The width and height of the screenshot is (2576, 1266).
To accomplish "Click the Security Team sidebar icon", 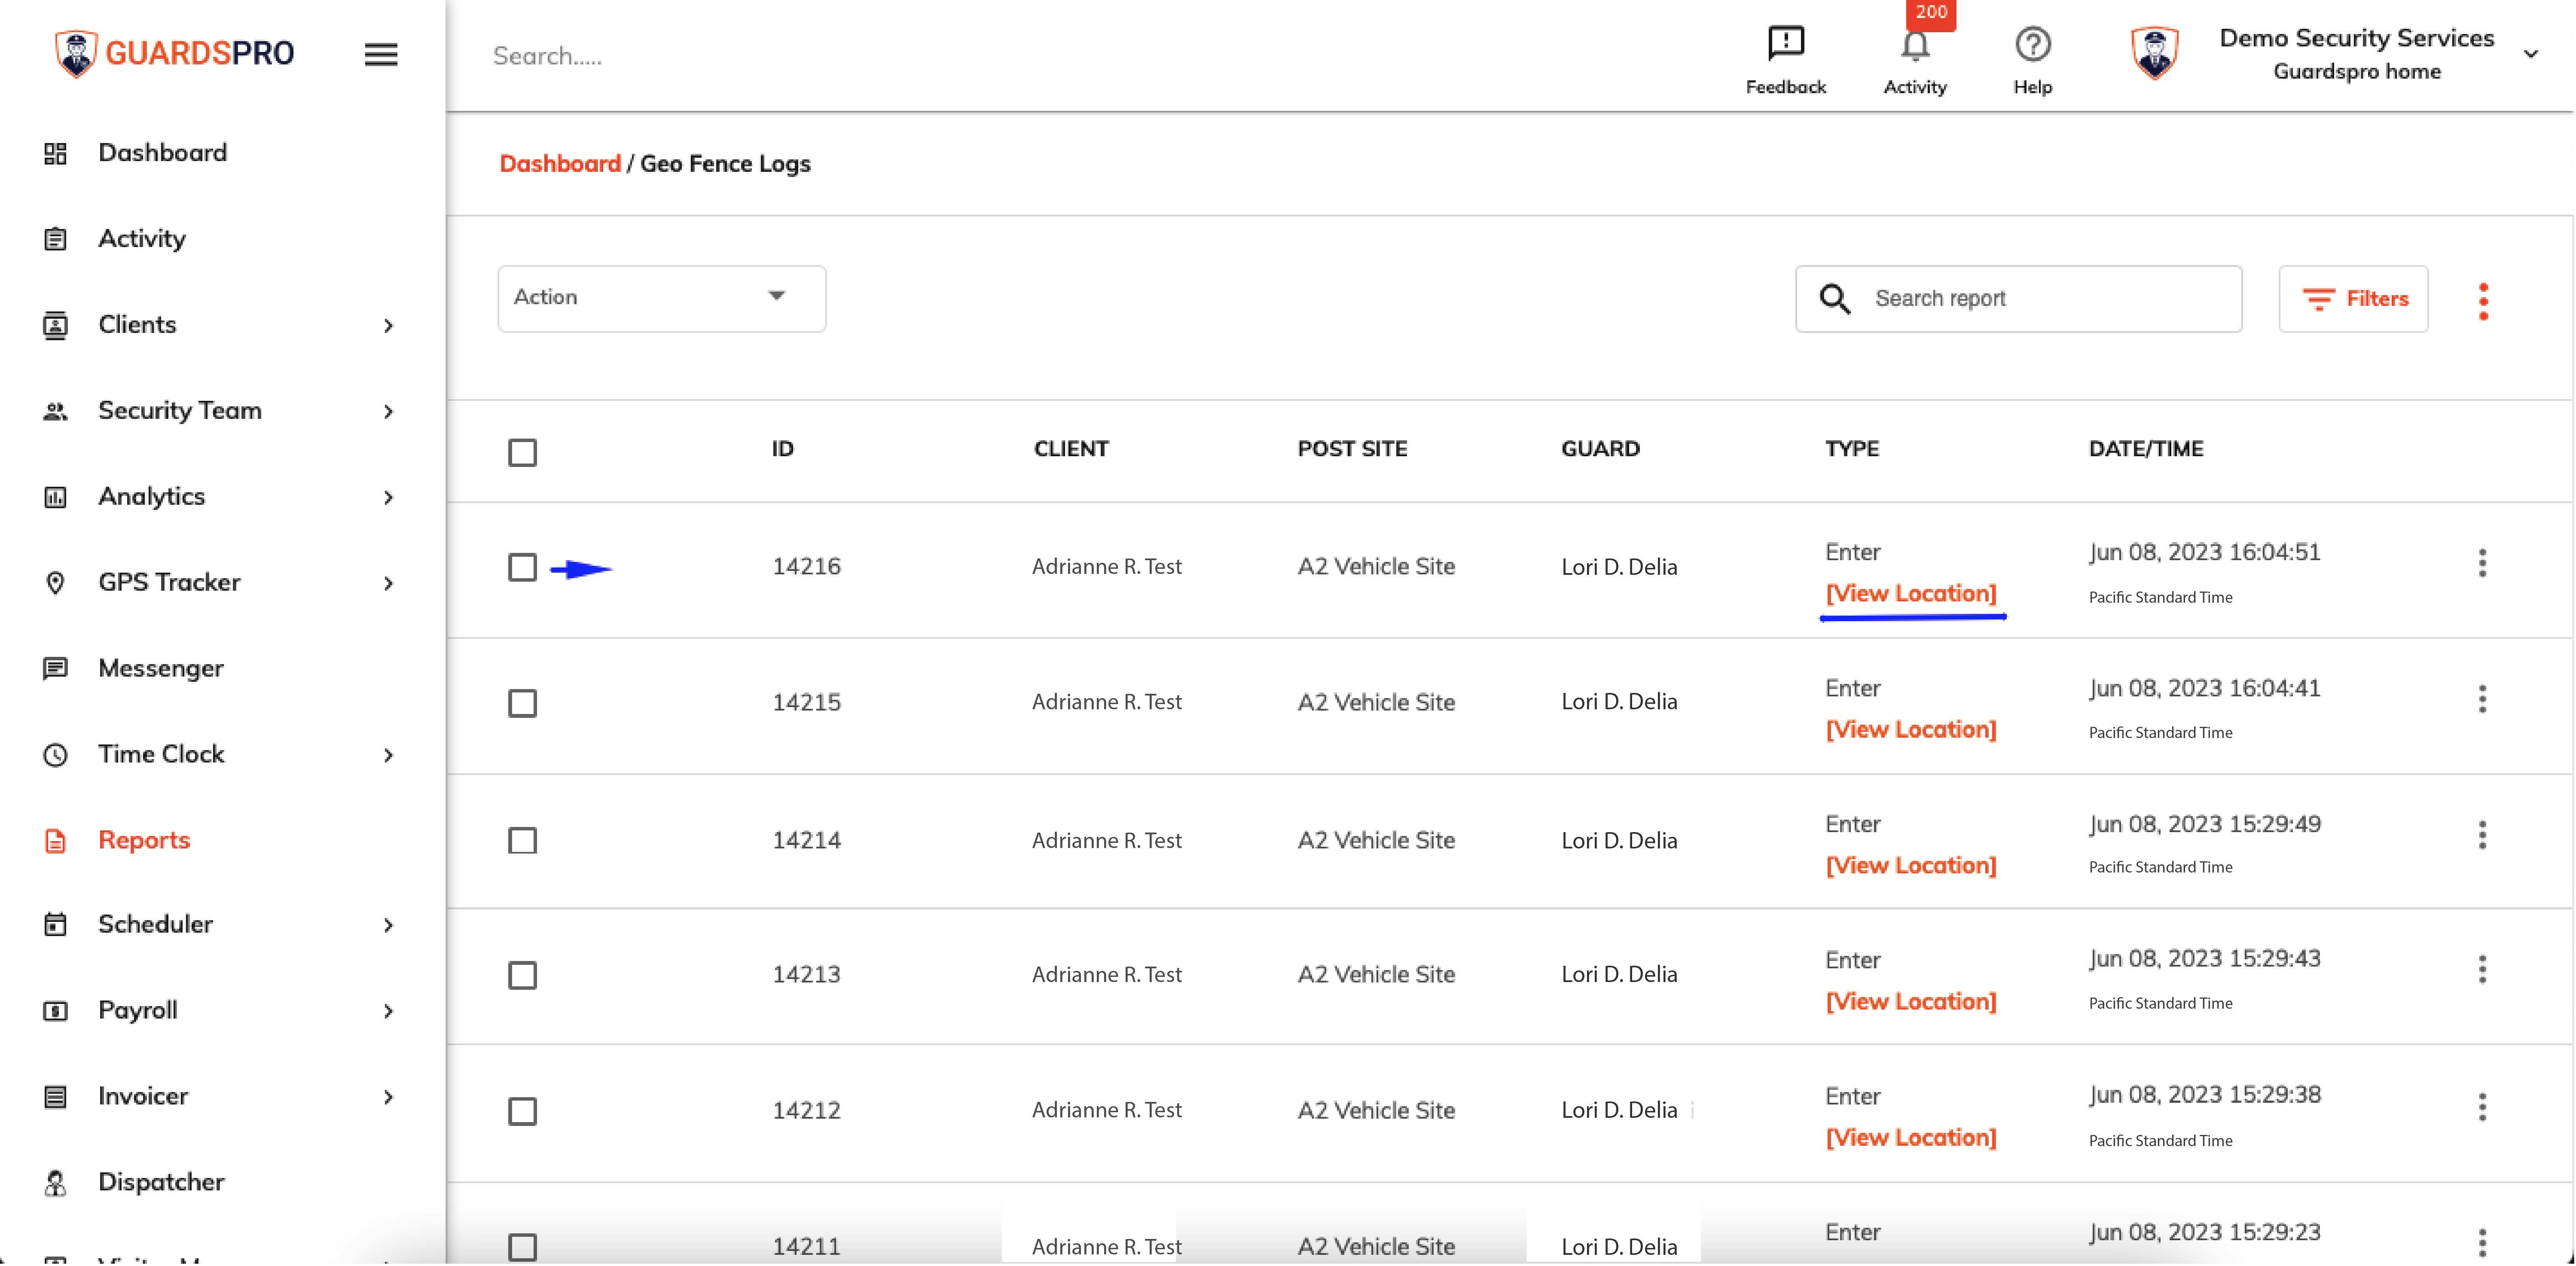I will coord(55,411).
